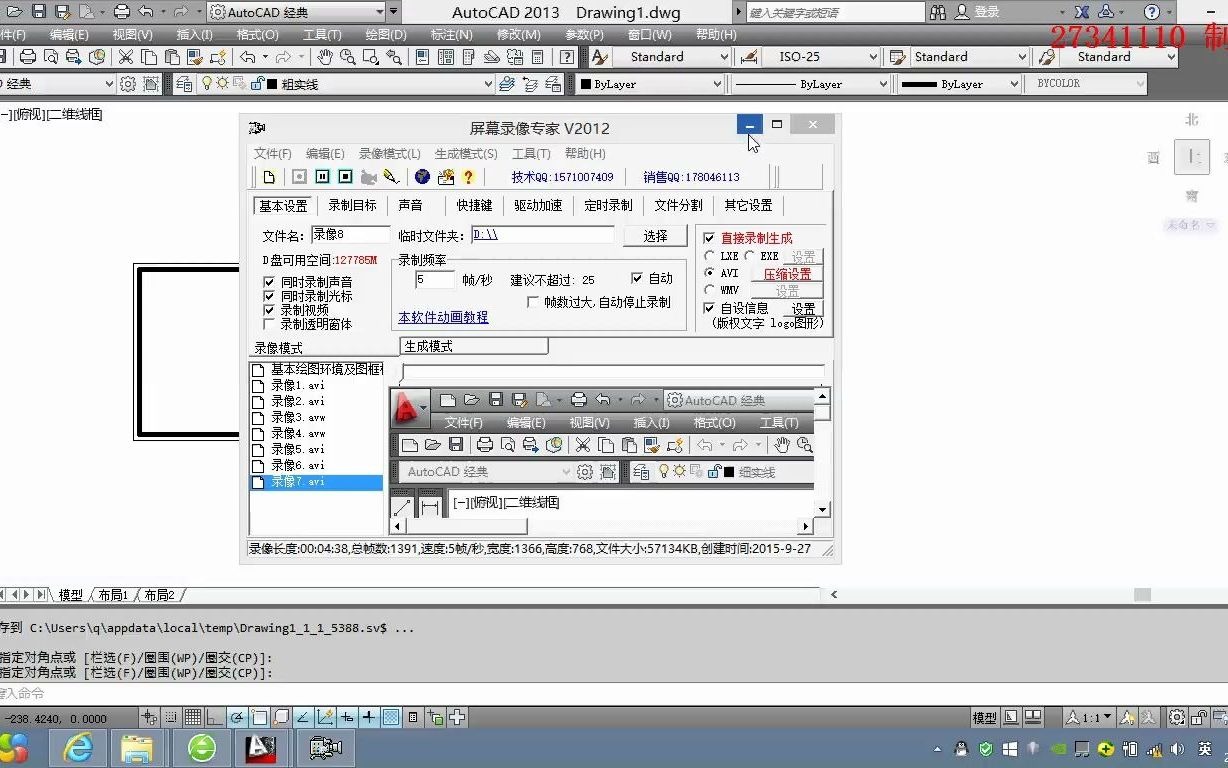This screenshot has height=768, width=1228.
Task: Click the screen recorder icon in the taskbar
Action: pyautogui.click(x=325, y=747)
